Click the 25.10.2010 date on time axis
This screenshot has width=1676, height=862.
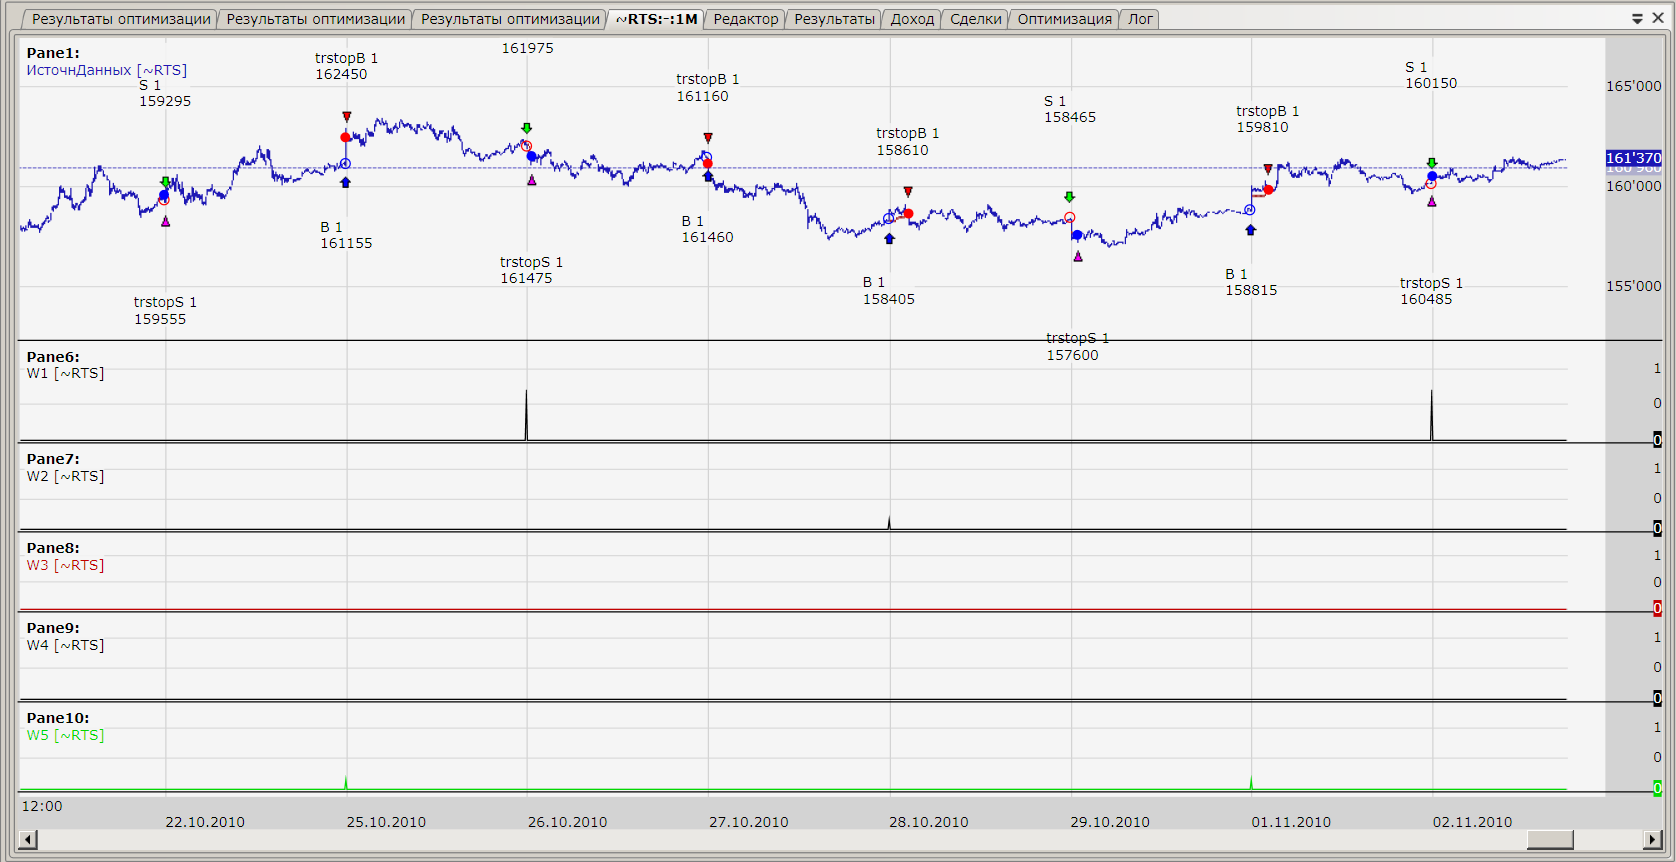(x=386, y=822)
